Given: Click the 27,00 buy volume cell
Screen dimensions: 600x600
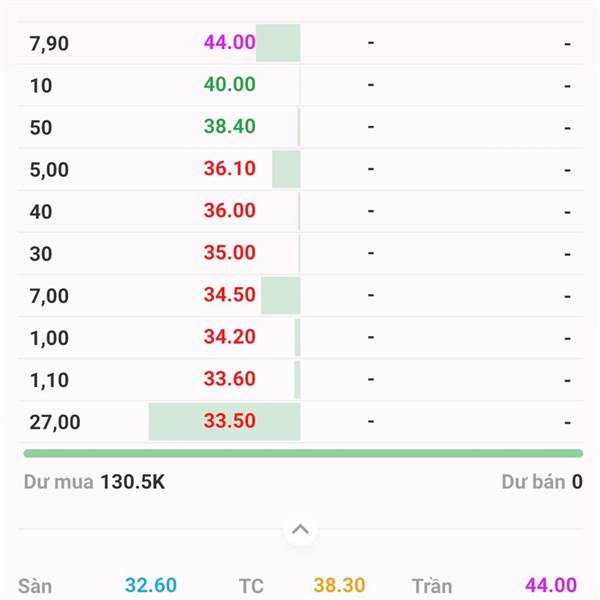Looking at the screenshot, I should pyautogui.click(x=55, y=422).
